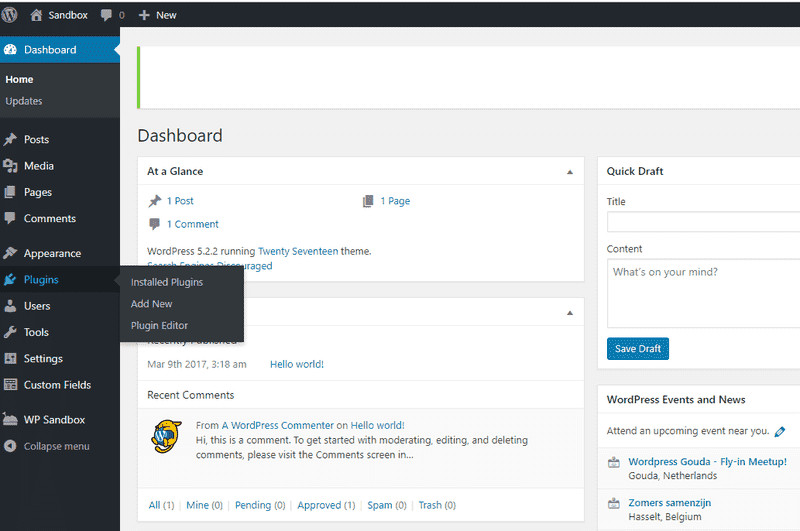
Task: Click the pencil icon to edit event location
Action: click(780, 432)
